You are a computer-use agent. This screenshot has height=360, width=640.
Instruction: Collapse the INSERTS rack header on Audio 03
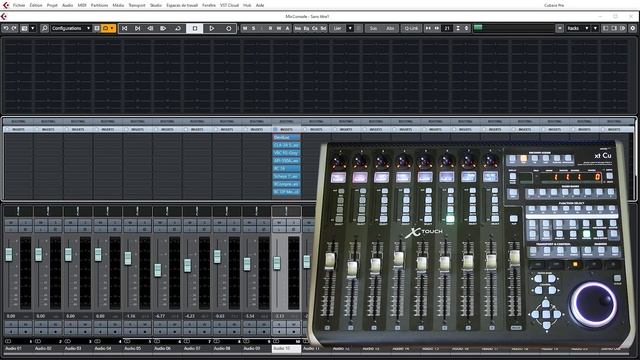[x=78, y=129]
